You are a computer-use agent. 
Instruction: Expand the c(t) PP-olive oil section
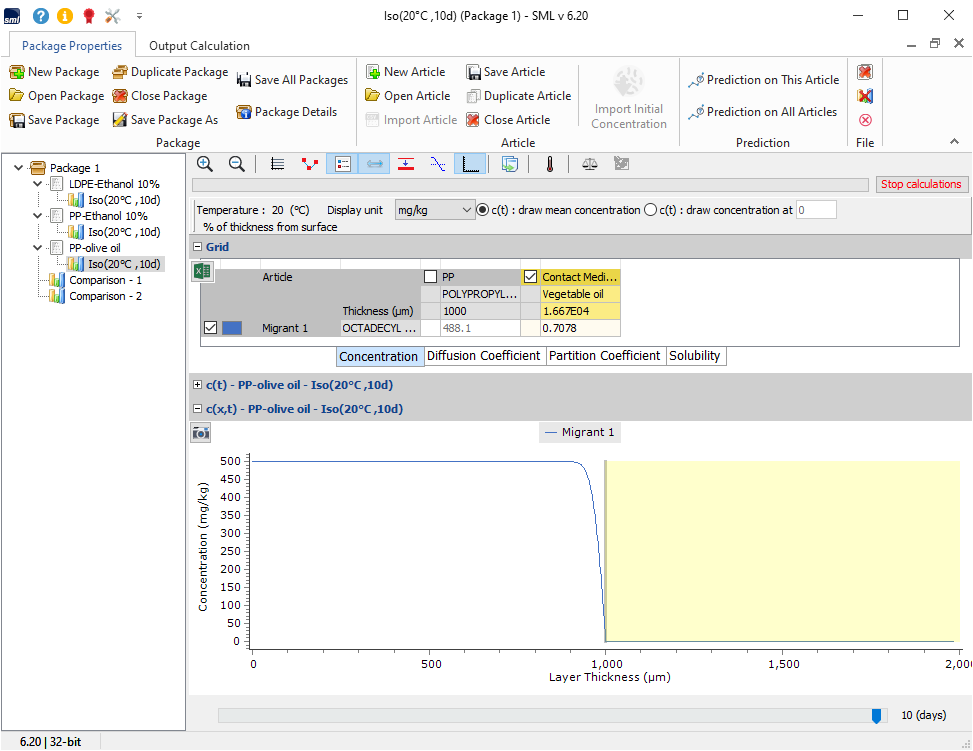click(197, 385)
